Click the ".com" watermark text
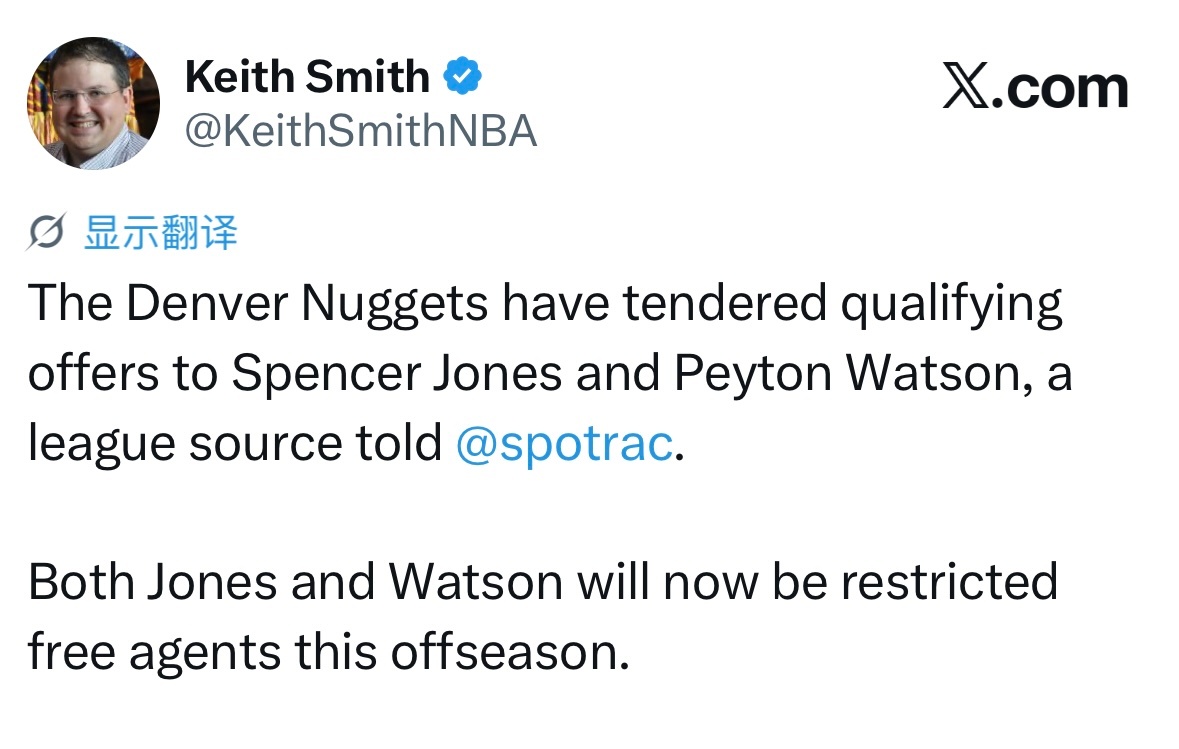This screenshot has height=749, width=1179. coord(1060,89)
